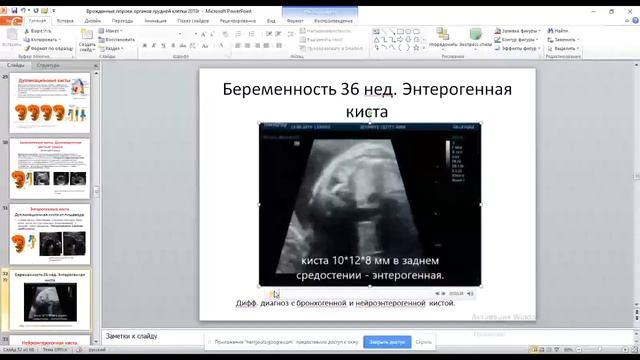Screen dimensions: 640x360
Task: Click video volume speaker icon
Action: pos(470,293)
